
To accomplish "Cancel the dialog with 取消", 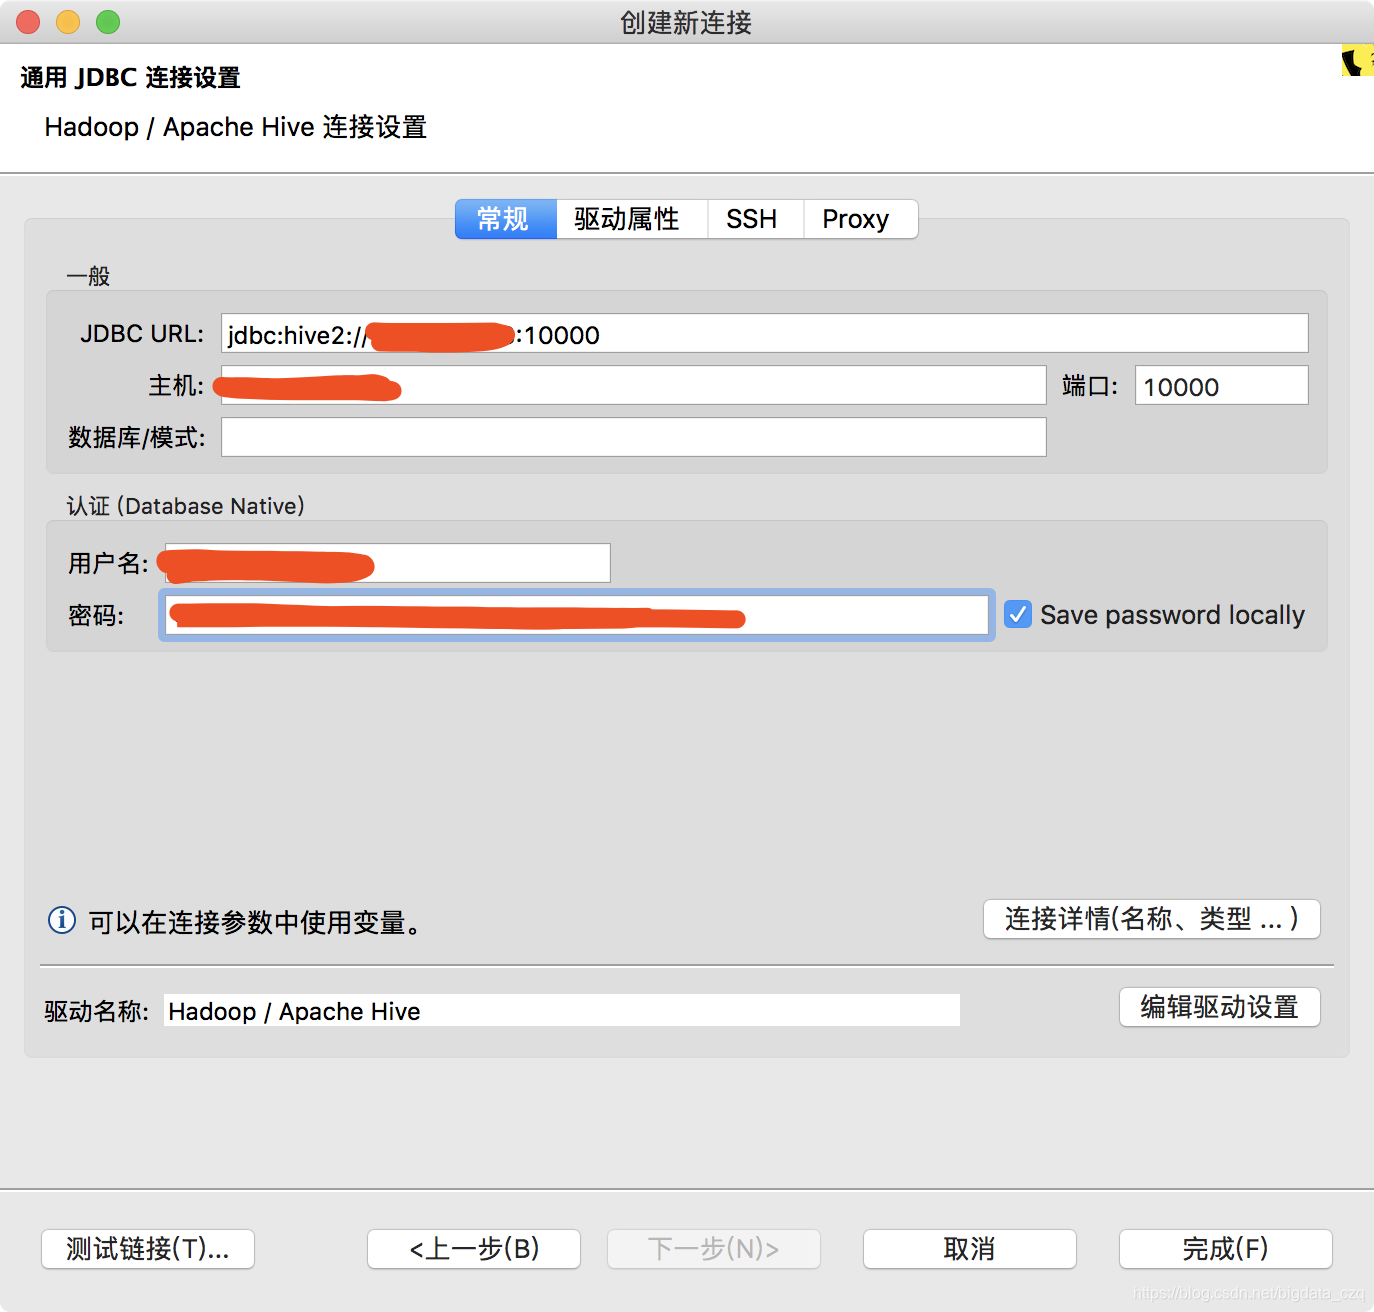I will 970,1249.
